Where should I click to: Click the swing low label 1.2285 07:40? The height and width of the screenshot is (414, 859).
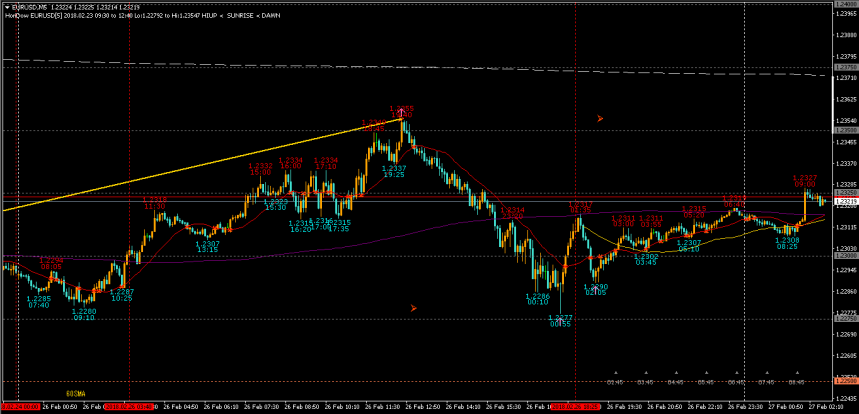tap(39, 302)
